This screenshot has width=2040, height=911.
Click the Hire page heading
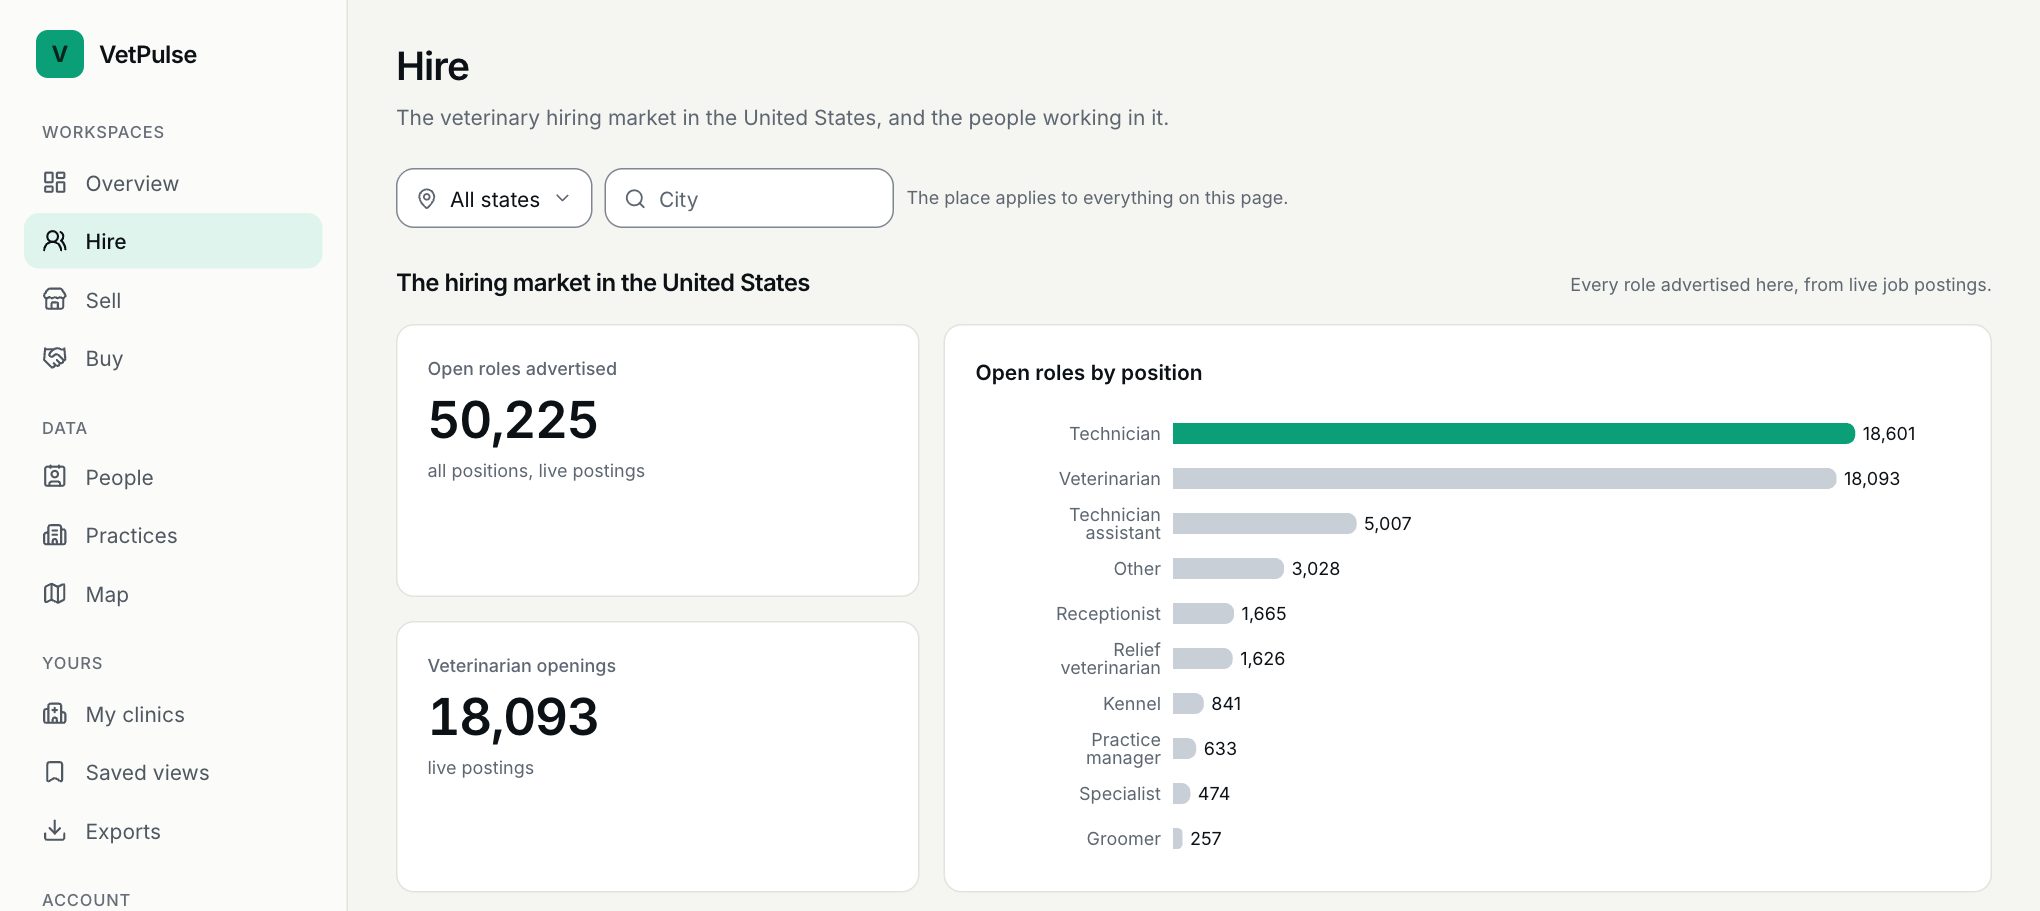coord(433,66)
